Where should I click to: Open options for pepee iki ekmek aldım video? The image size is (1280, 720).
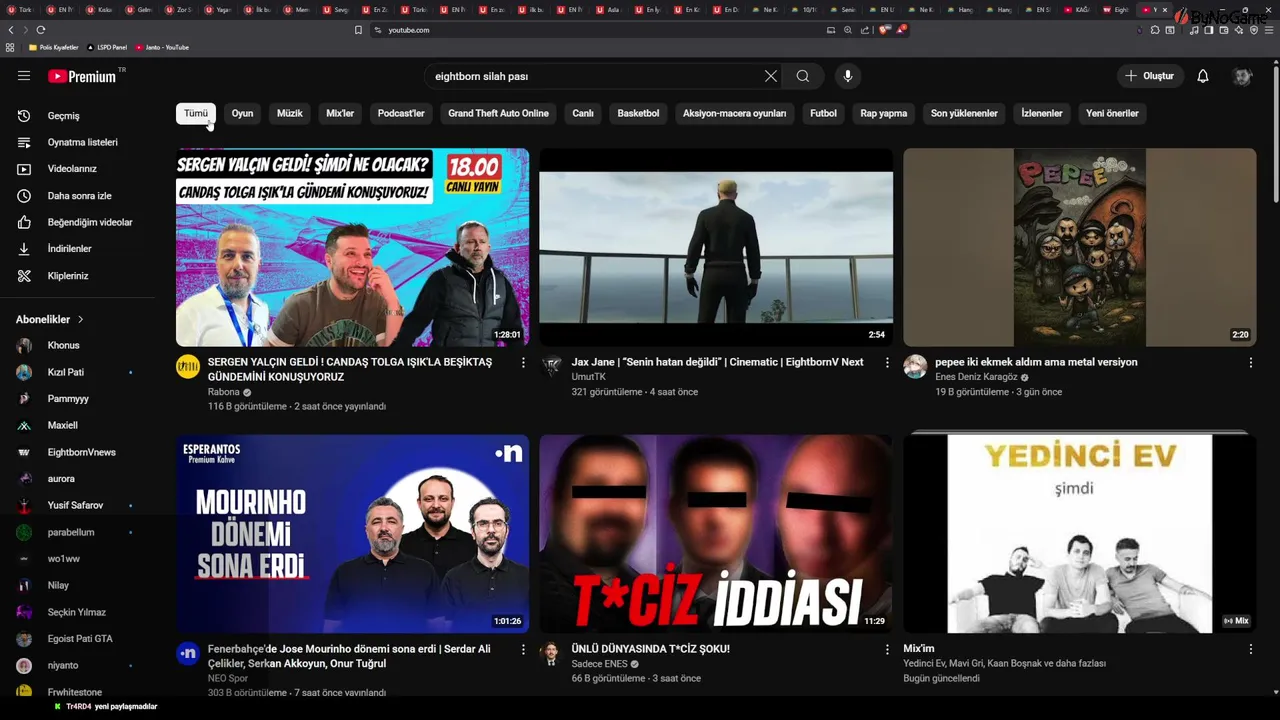click(1250, 363)
